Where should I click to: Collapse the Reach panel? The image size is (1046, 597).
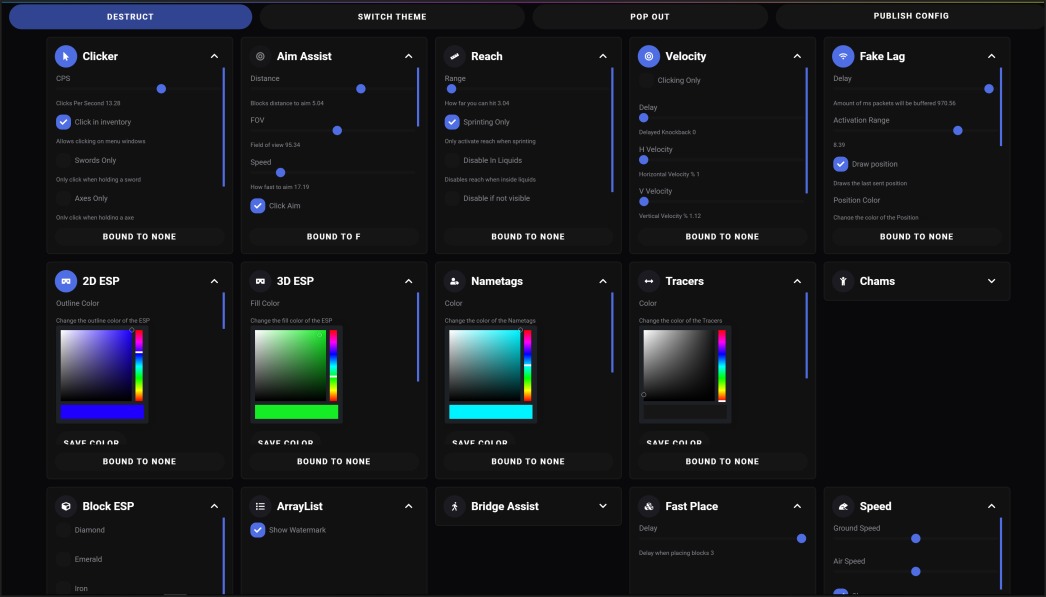click(602, 57)
